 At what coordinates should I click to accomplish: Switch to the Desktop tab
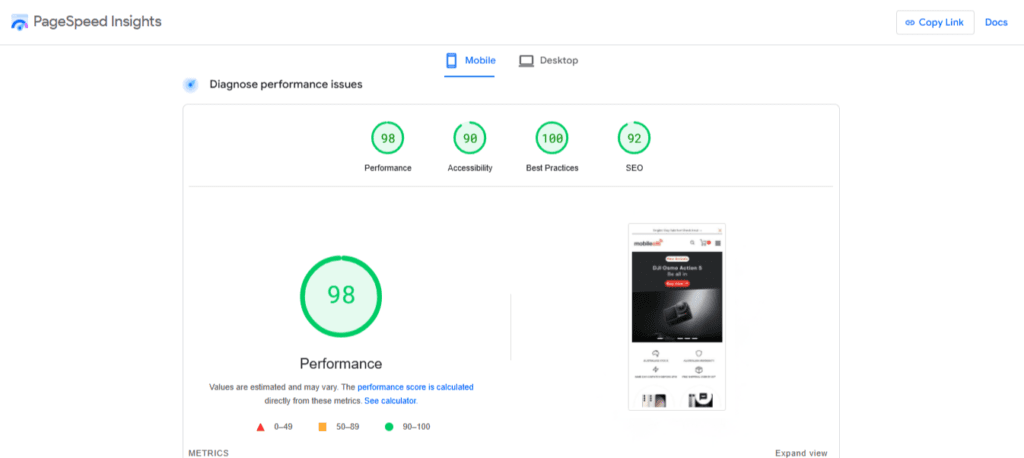[x=548, y=60]
